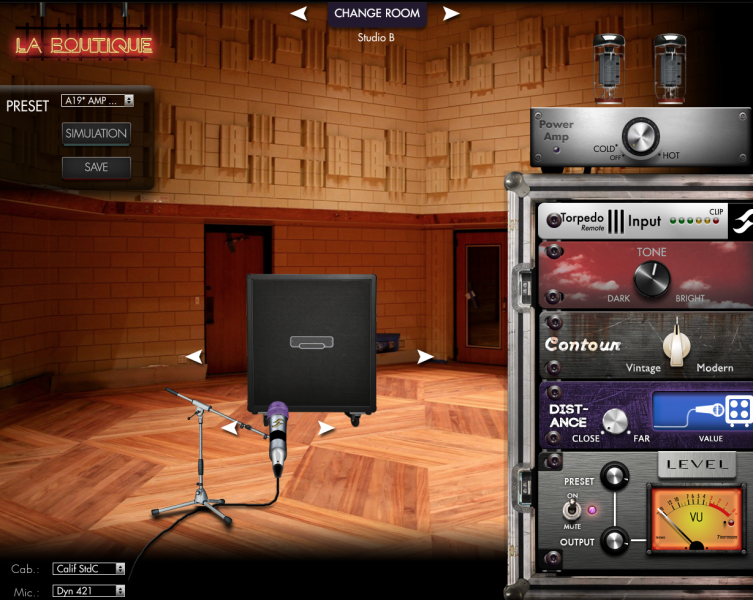Image resolution: width=753 pixels, height=600 pixels.
Task: Click the Contour Vintage/Modern knob
Action: (677, 344)
